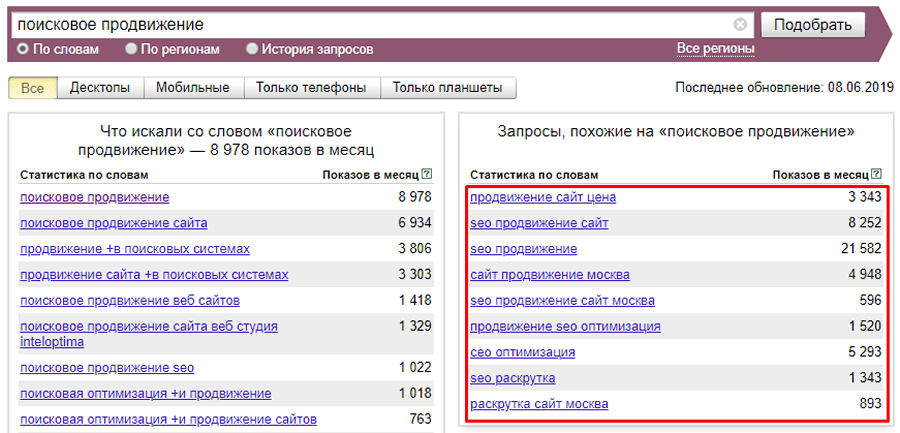Open the 'поисковое продвижение seo' link

pos(100,368)
